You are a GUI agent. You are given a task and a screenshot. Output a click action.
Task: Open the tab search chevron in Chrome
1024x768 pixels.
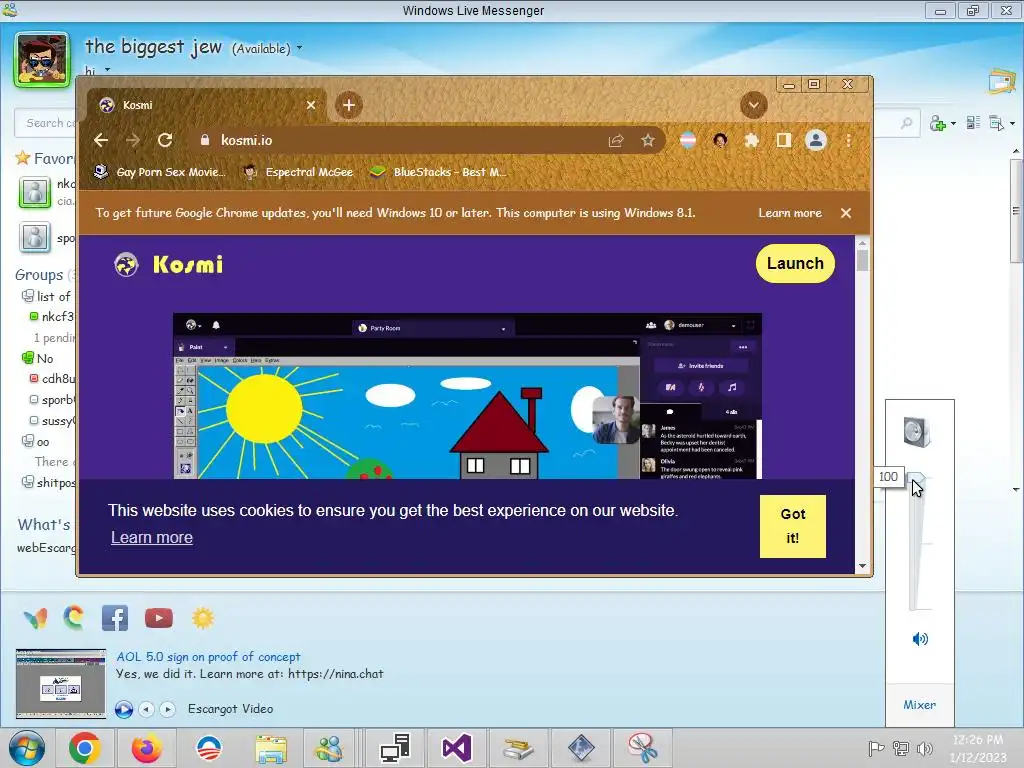[x=754, y=105]
